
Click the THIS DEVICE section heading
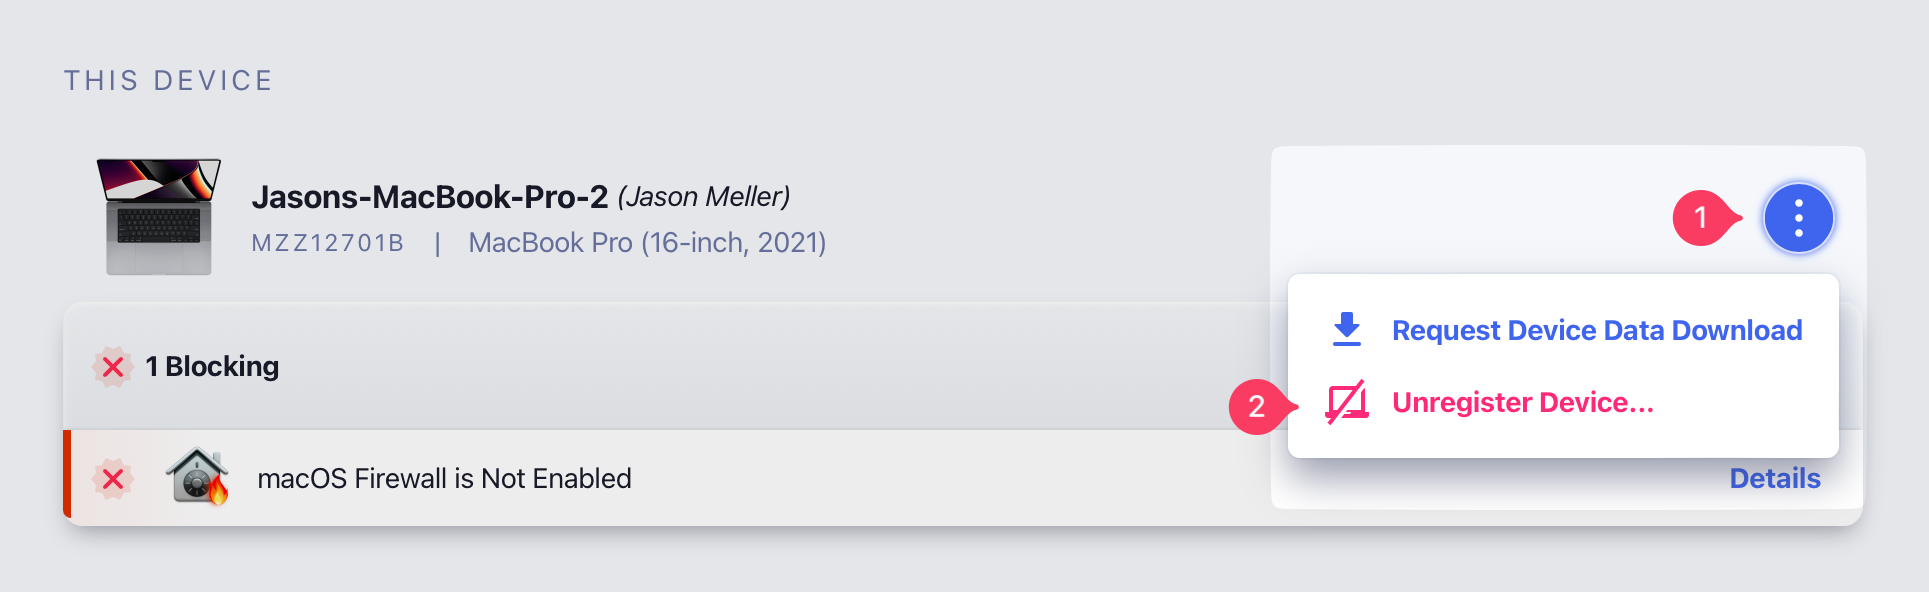pos(168,81)
